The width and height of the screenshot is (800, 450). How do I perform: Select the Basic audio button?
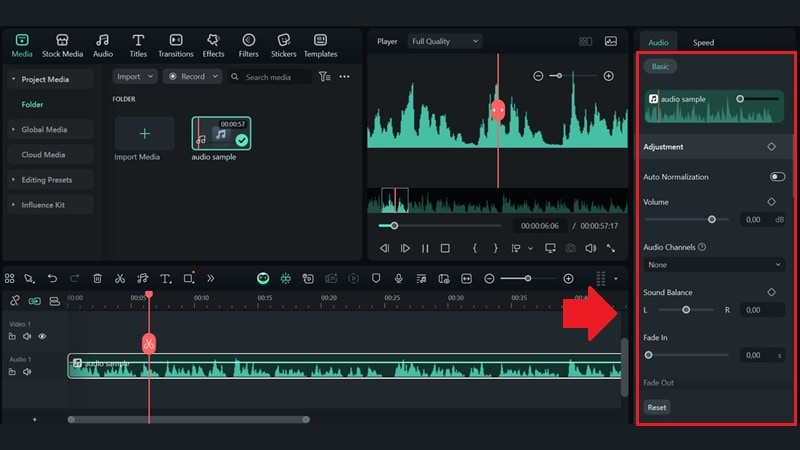pos(660,66)
